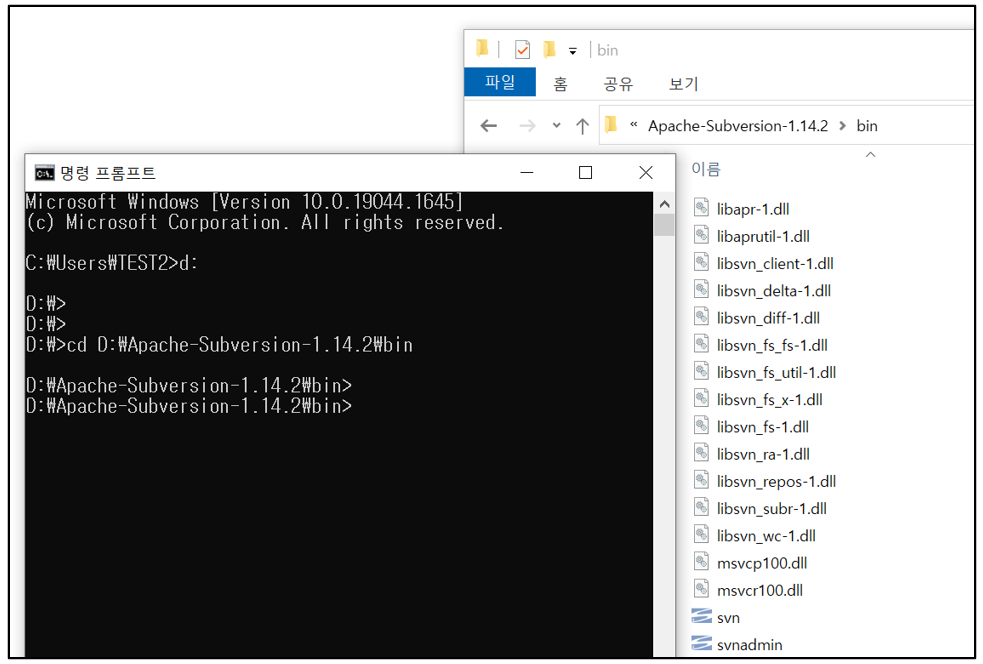Click the libaprutil-1.dll file icon
The image size is (983, 664).
click(702, 235)
